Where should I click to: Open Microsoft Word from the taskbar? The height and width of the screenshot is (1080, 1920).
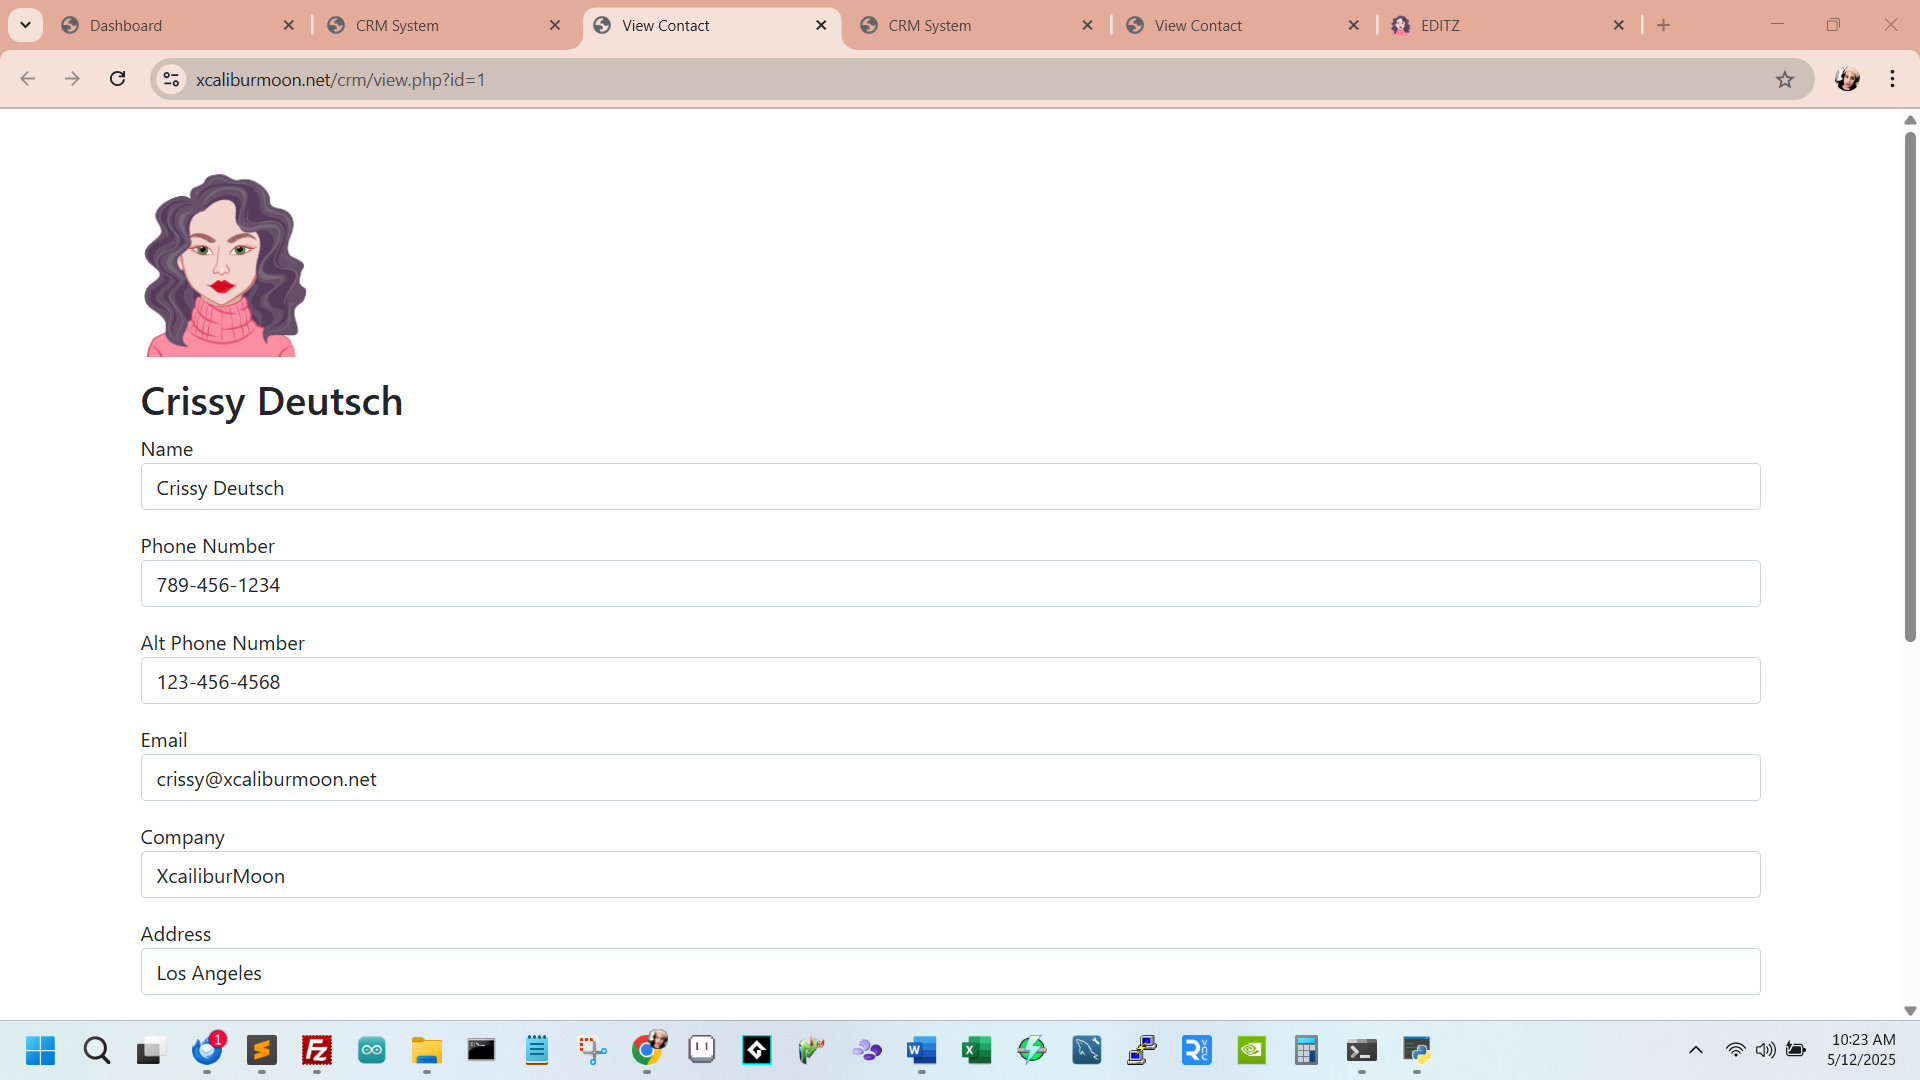922,1050
